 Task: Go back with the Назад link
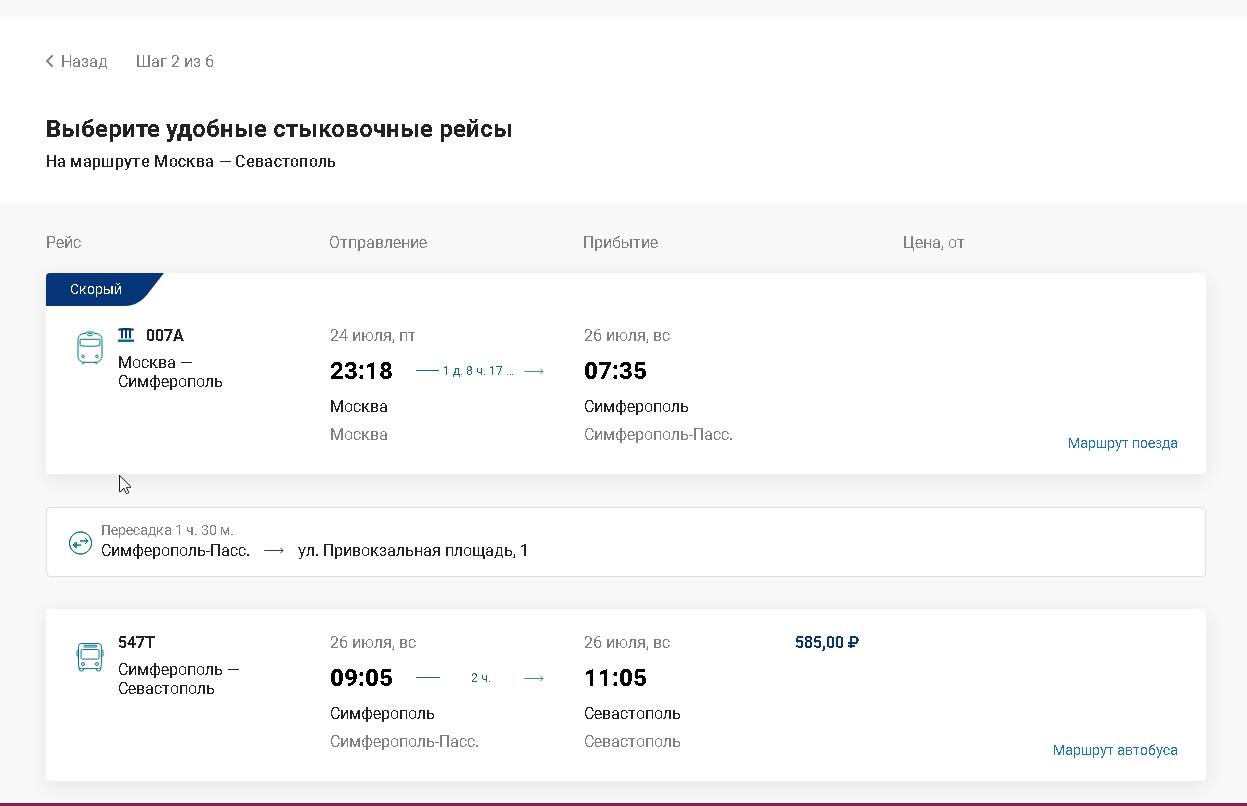pyautogui.click(x=83, y=62)
